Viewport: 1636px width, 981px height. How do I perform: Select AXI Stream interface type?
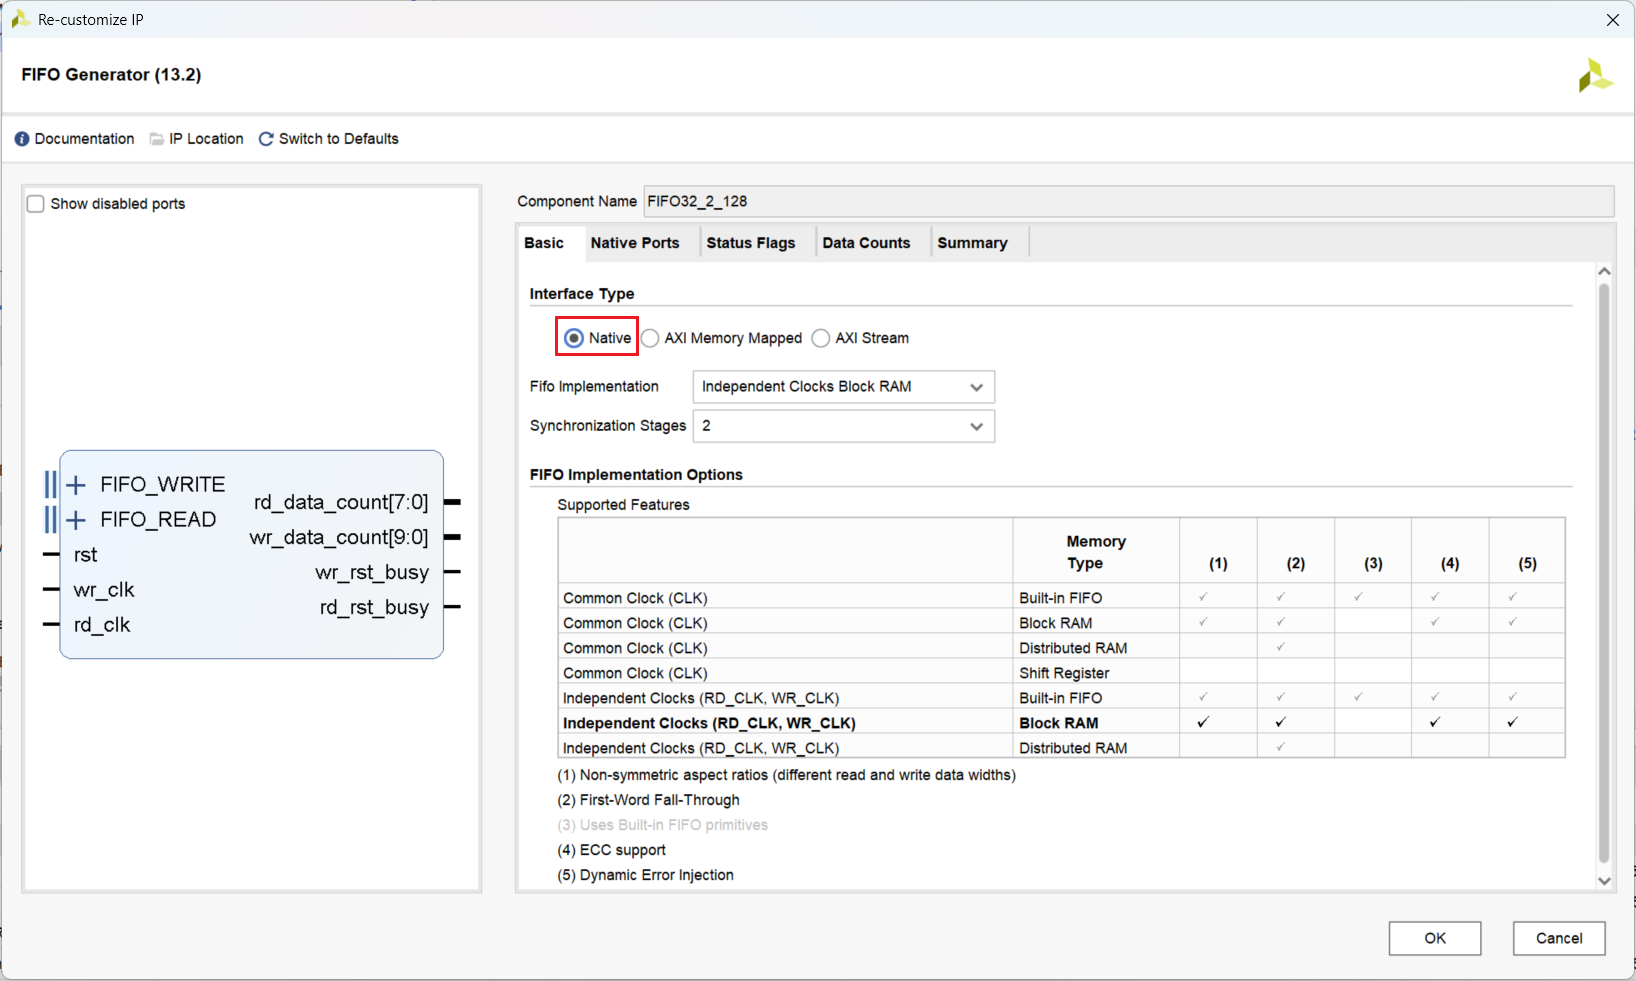pos(821,338)
